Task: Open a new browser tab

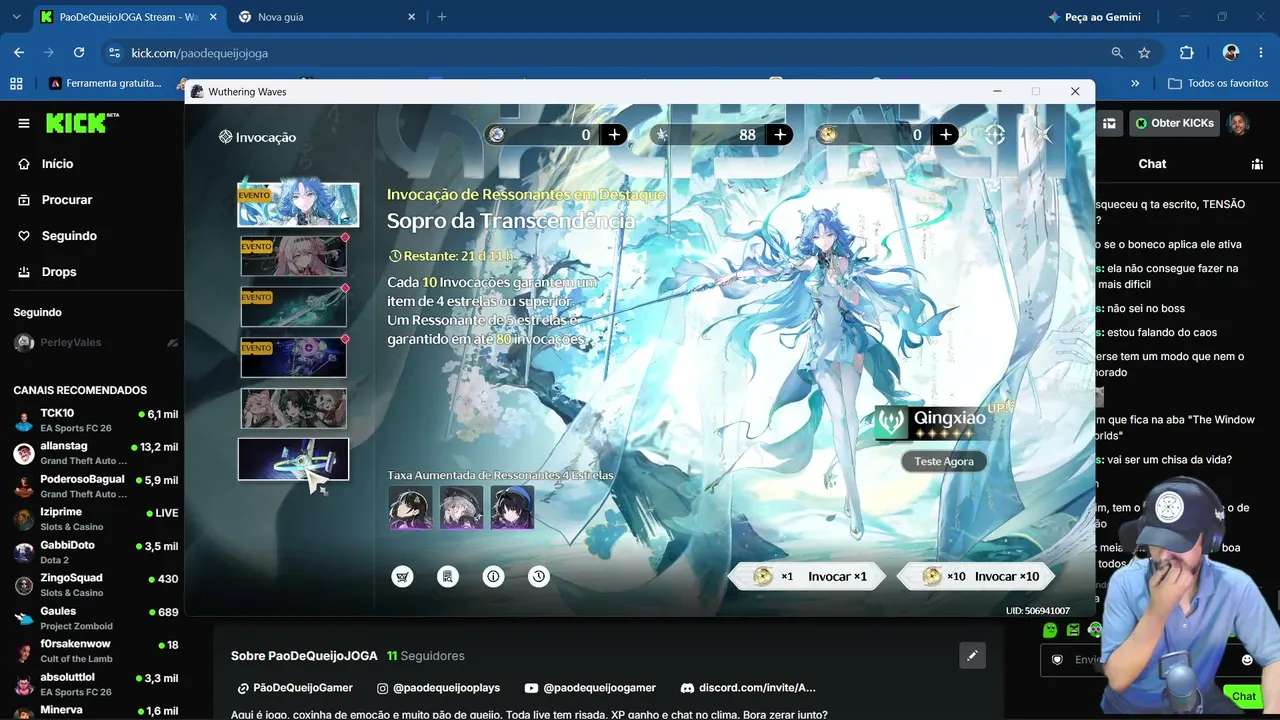Action: click(442, 17)
